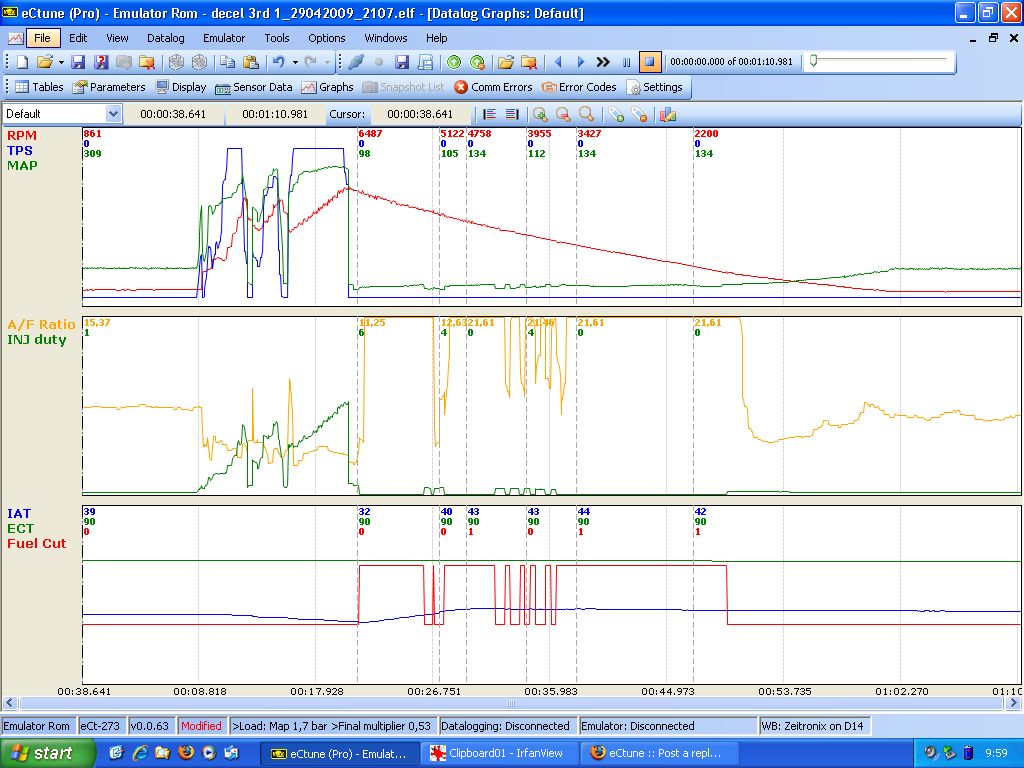Zoom in on the graph
Viewport: 1024px width, 768px height.
(x=540, y=115)
